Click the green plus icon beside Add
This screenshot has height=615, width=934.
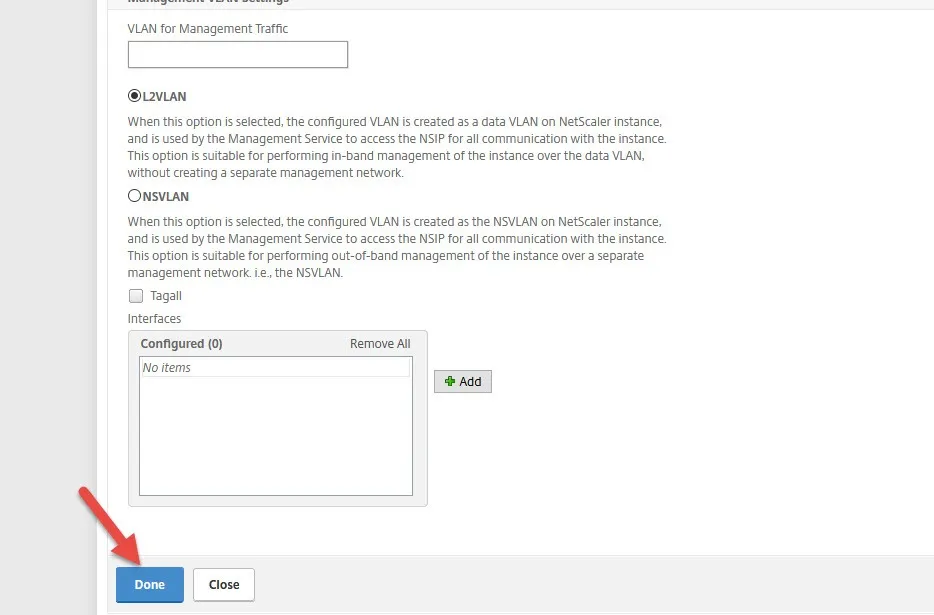pyautogui.click(x=450, y=382)
